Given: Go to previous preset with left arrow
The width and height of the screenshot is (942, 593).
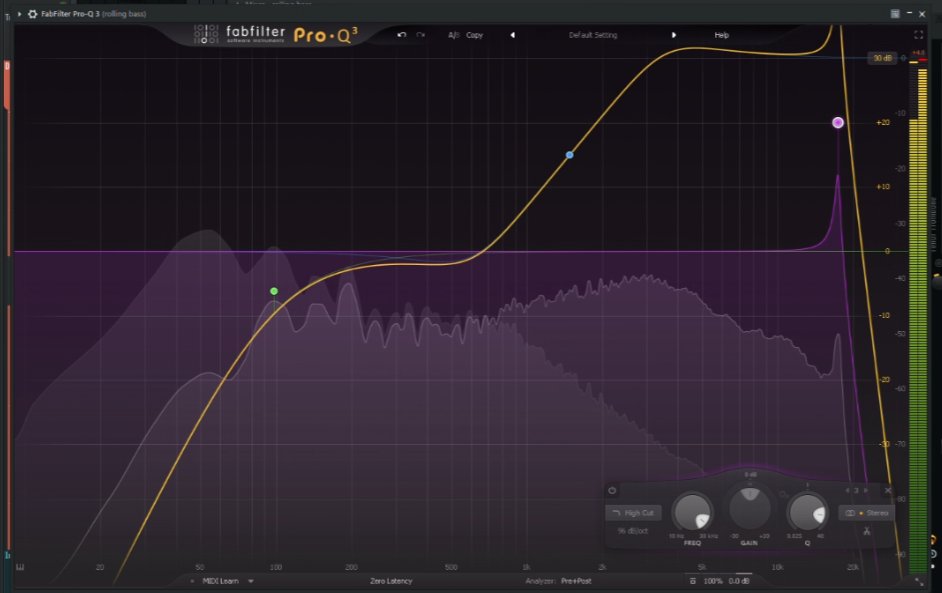Looking at the screenshot, I should tap(512, 35).
